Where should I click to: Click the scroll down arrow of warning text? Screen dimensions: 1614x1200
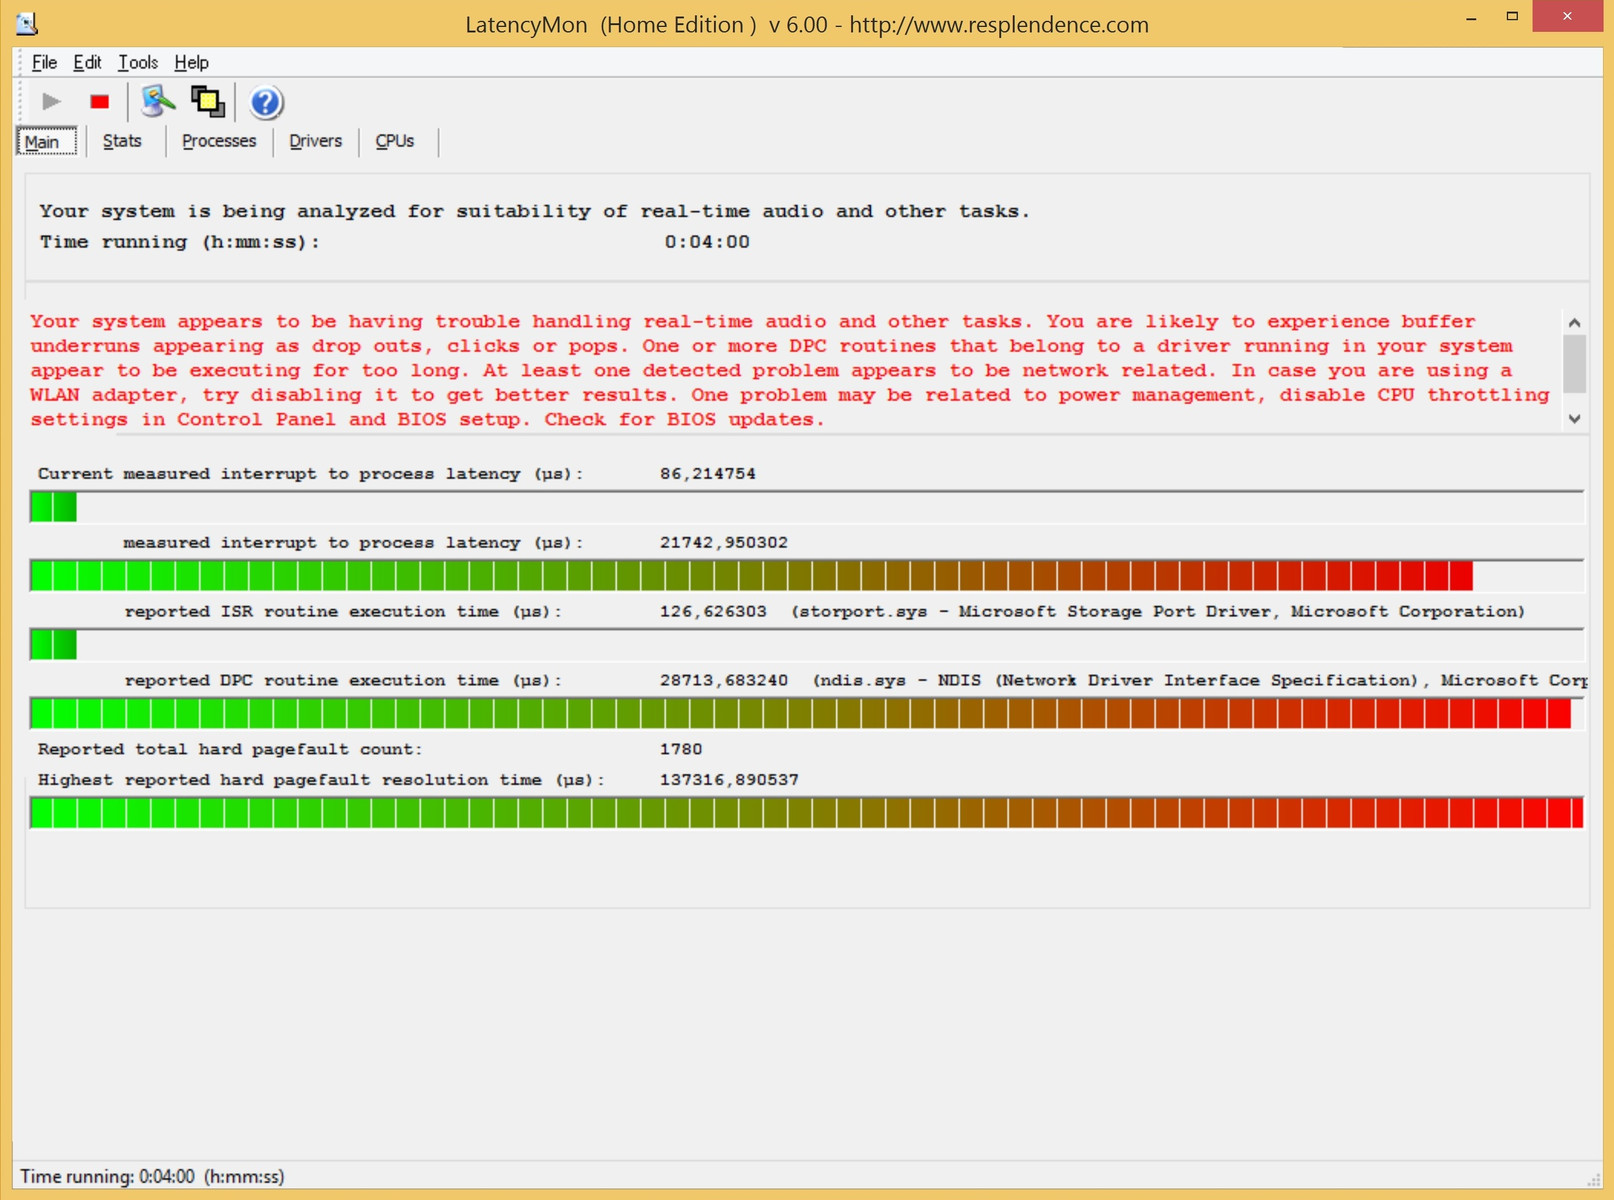click(x=1574, y=419)
